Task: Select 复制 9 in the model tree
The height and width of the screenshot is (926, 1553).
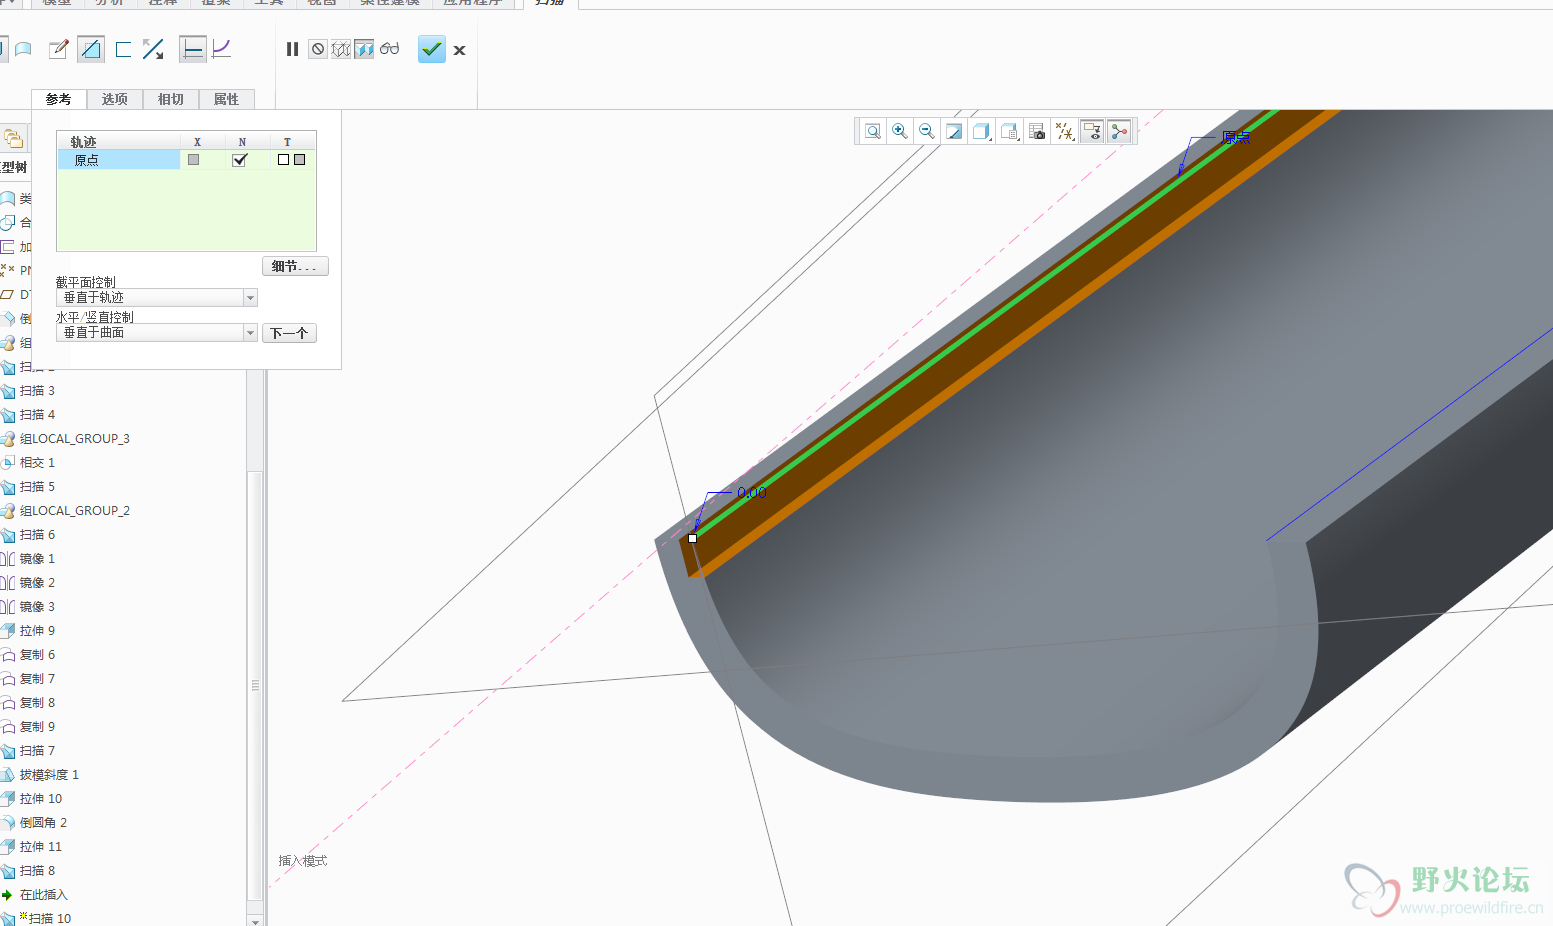Action: [37, 727]
